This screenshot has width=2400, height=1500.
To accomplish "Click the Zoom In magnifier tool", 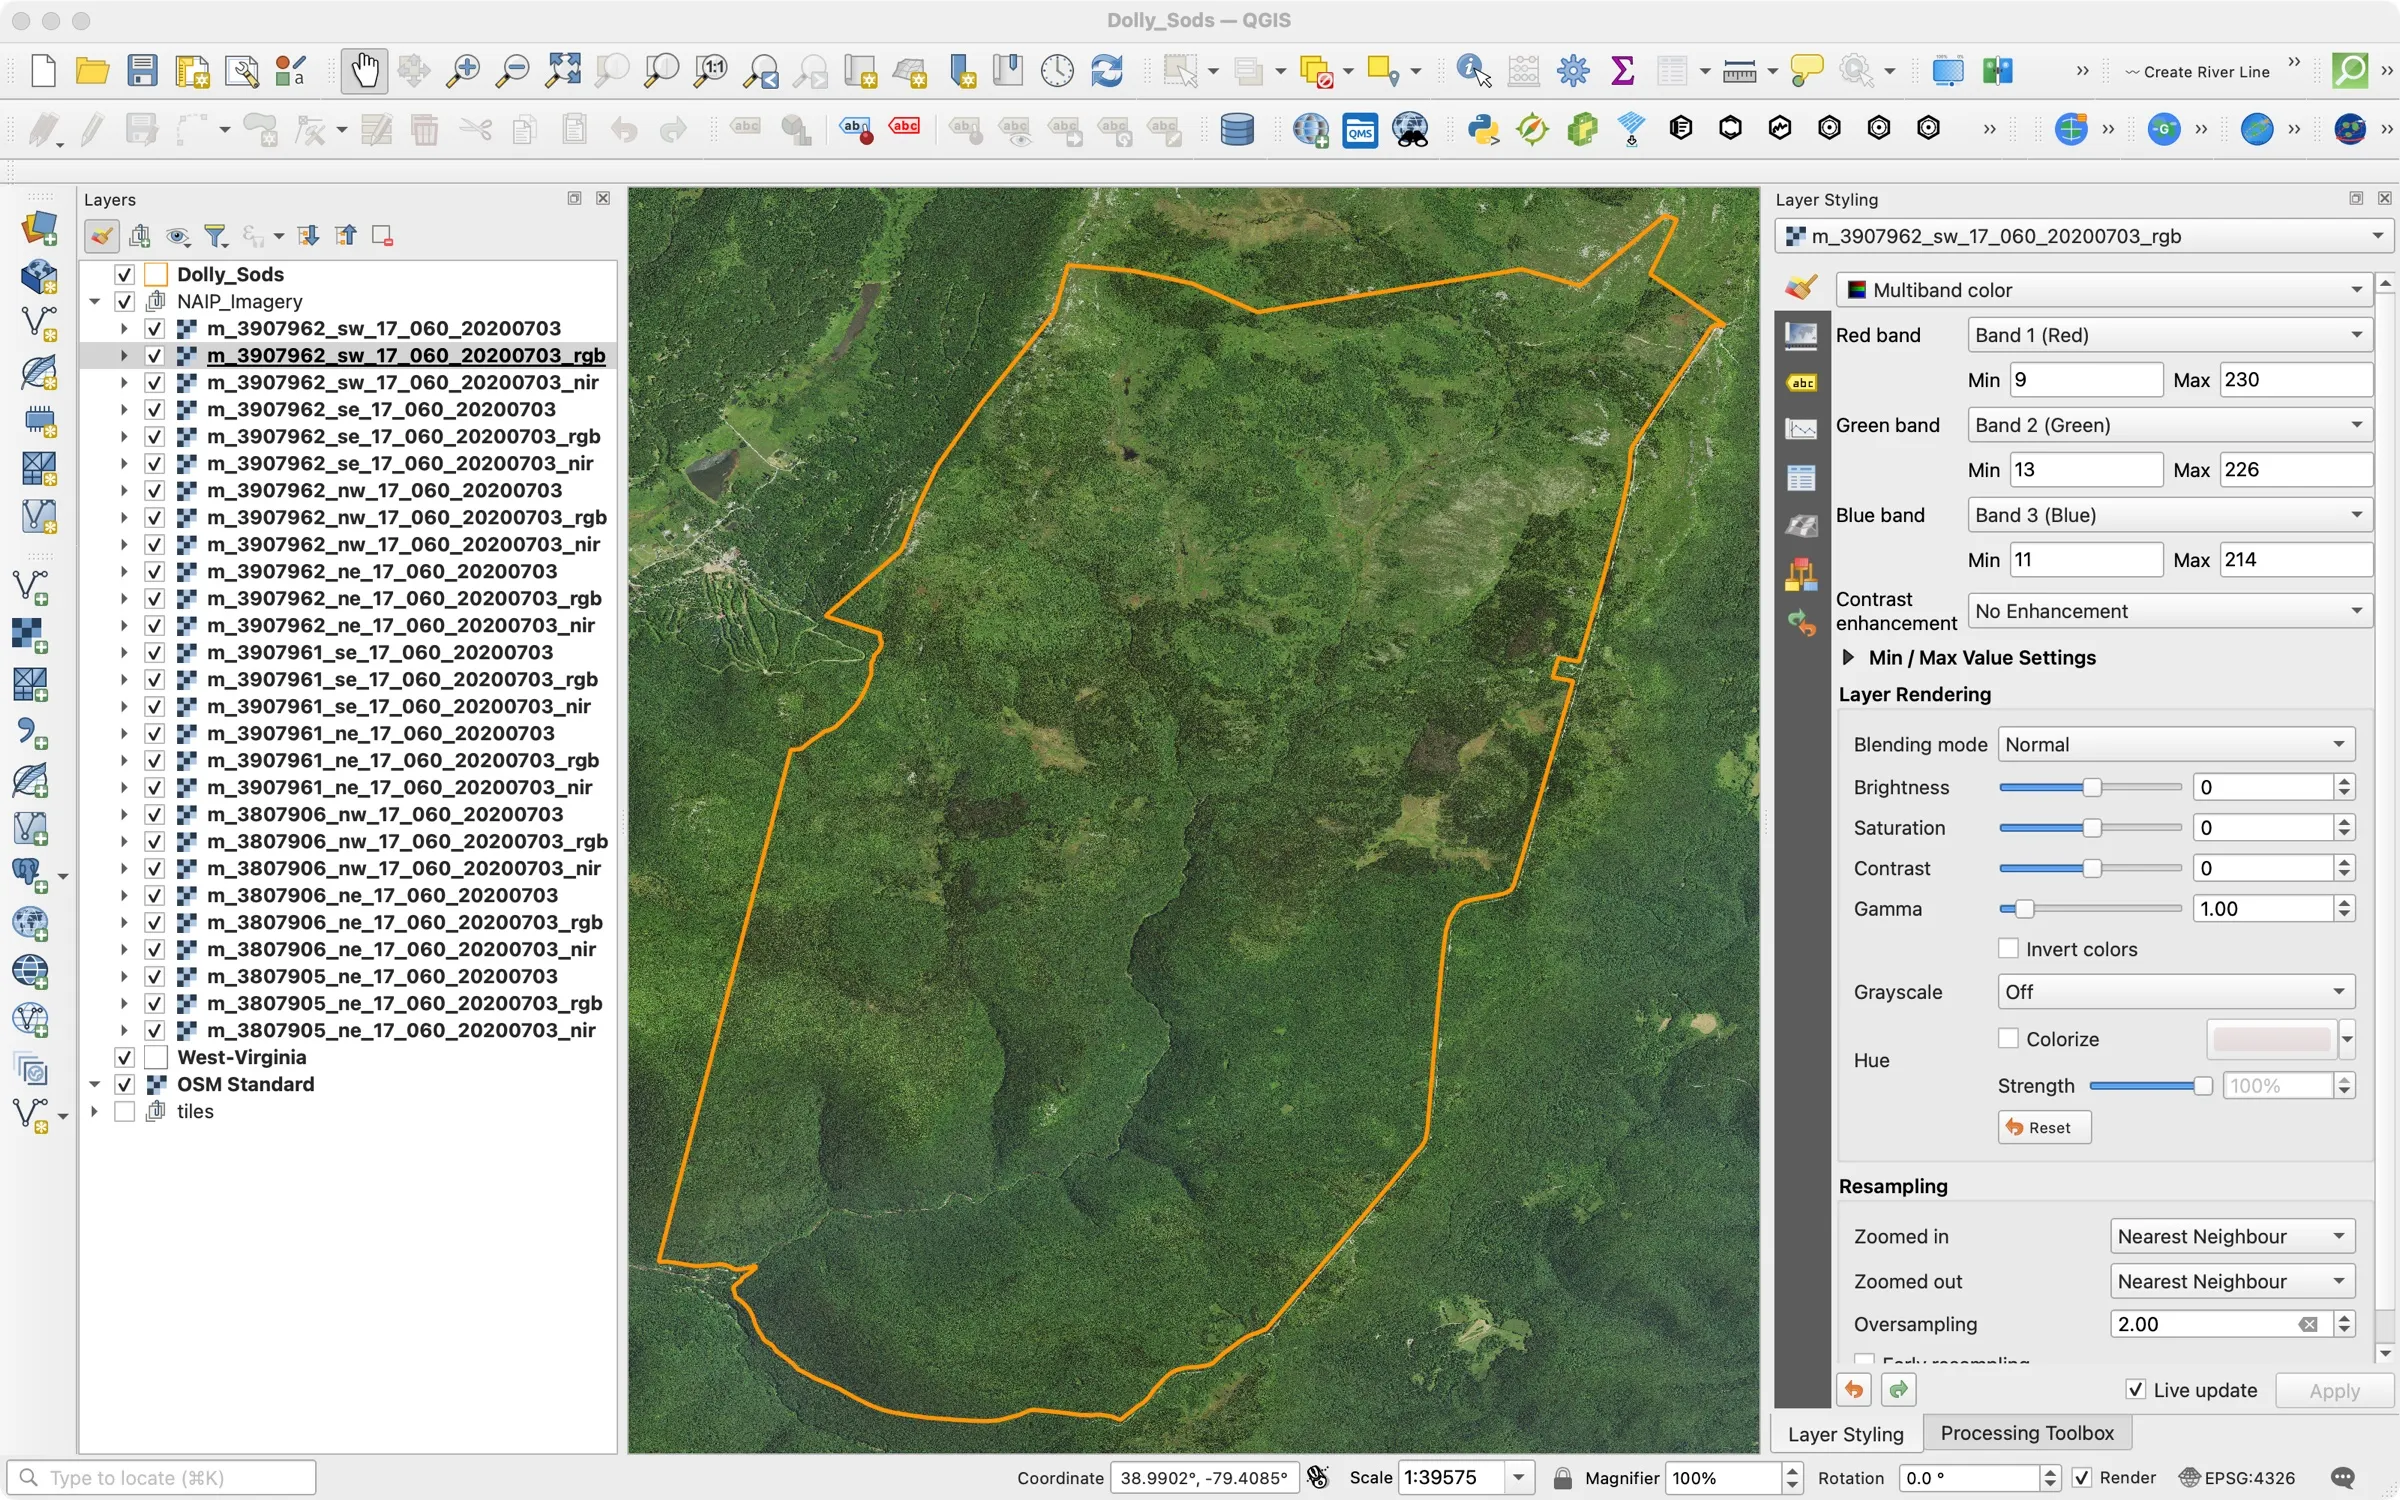I will coord(463,71).
